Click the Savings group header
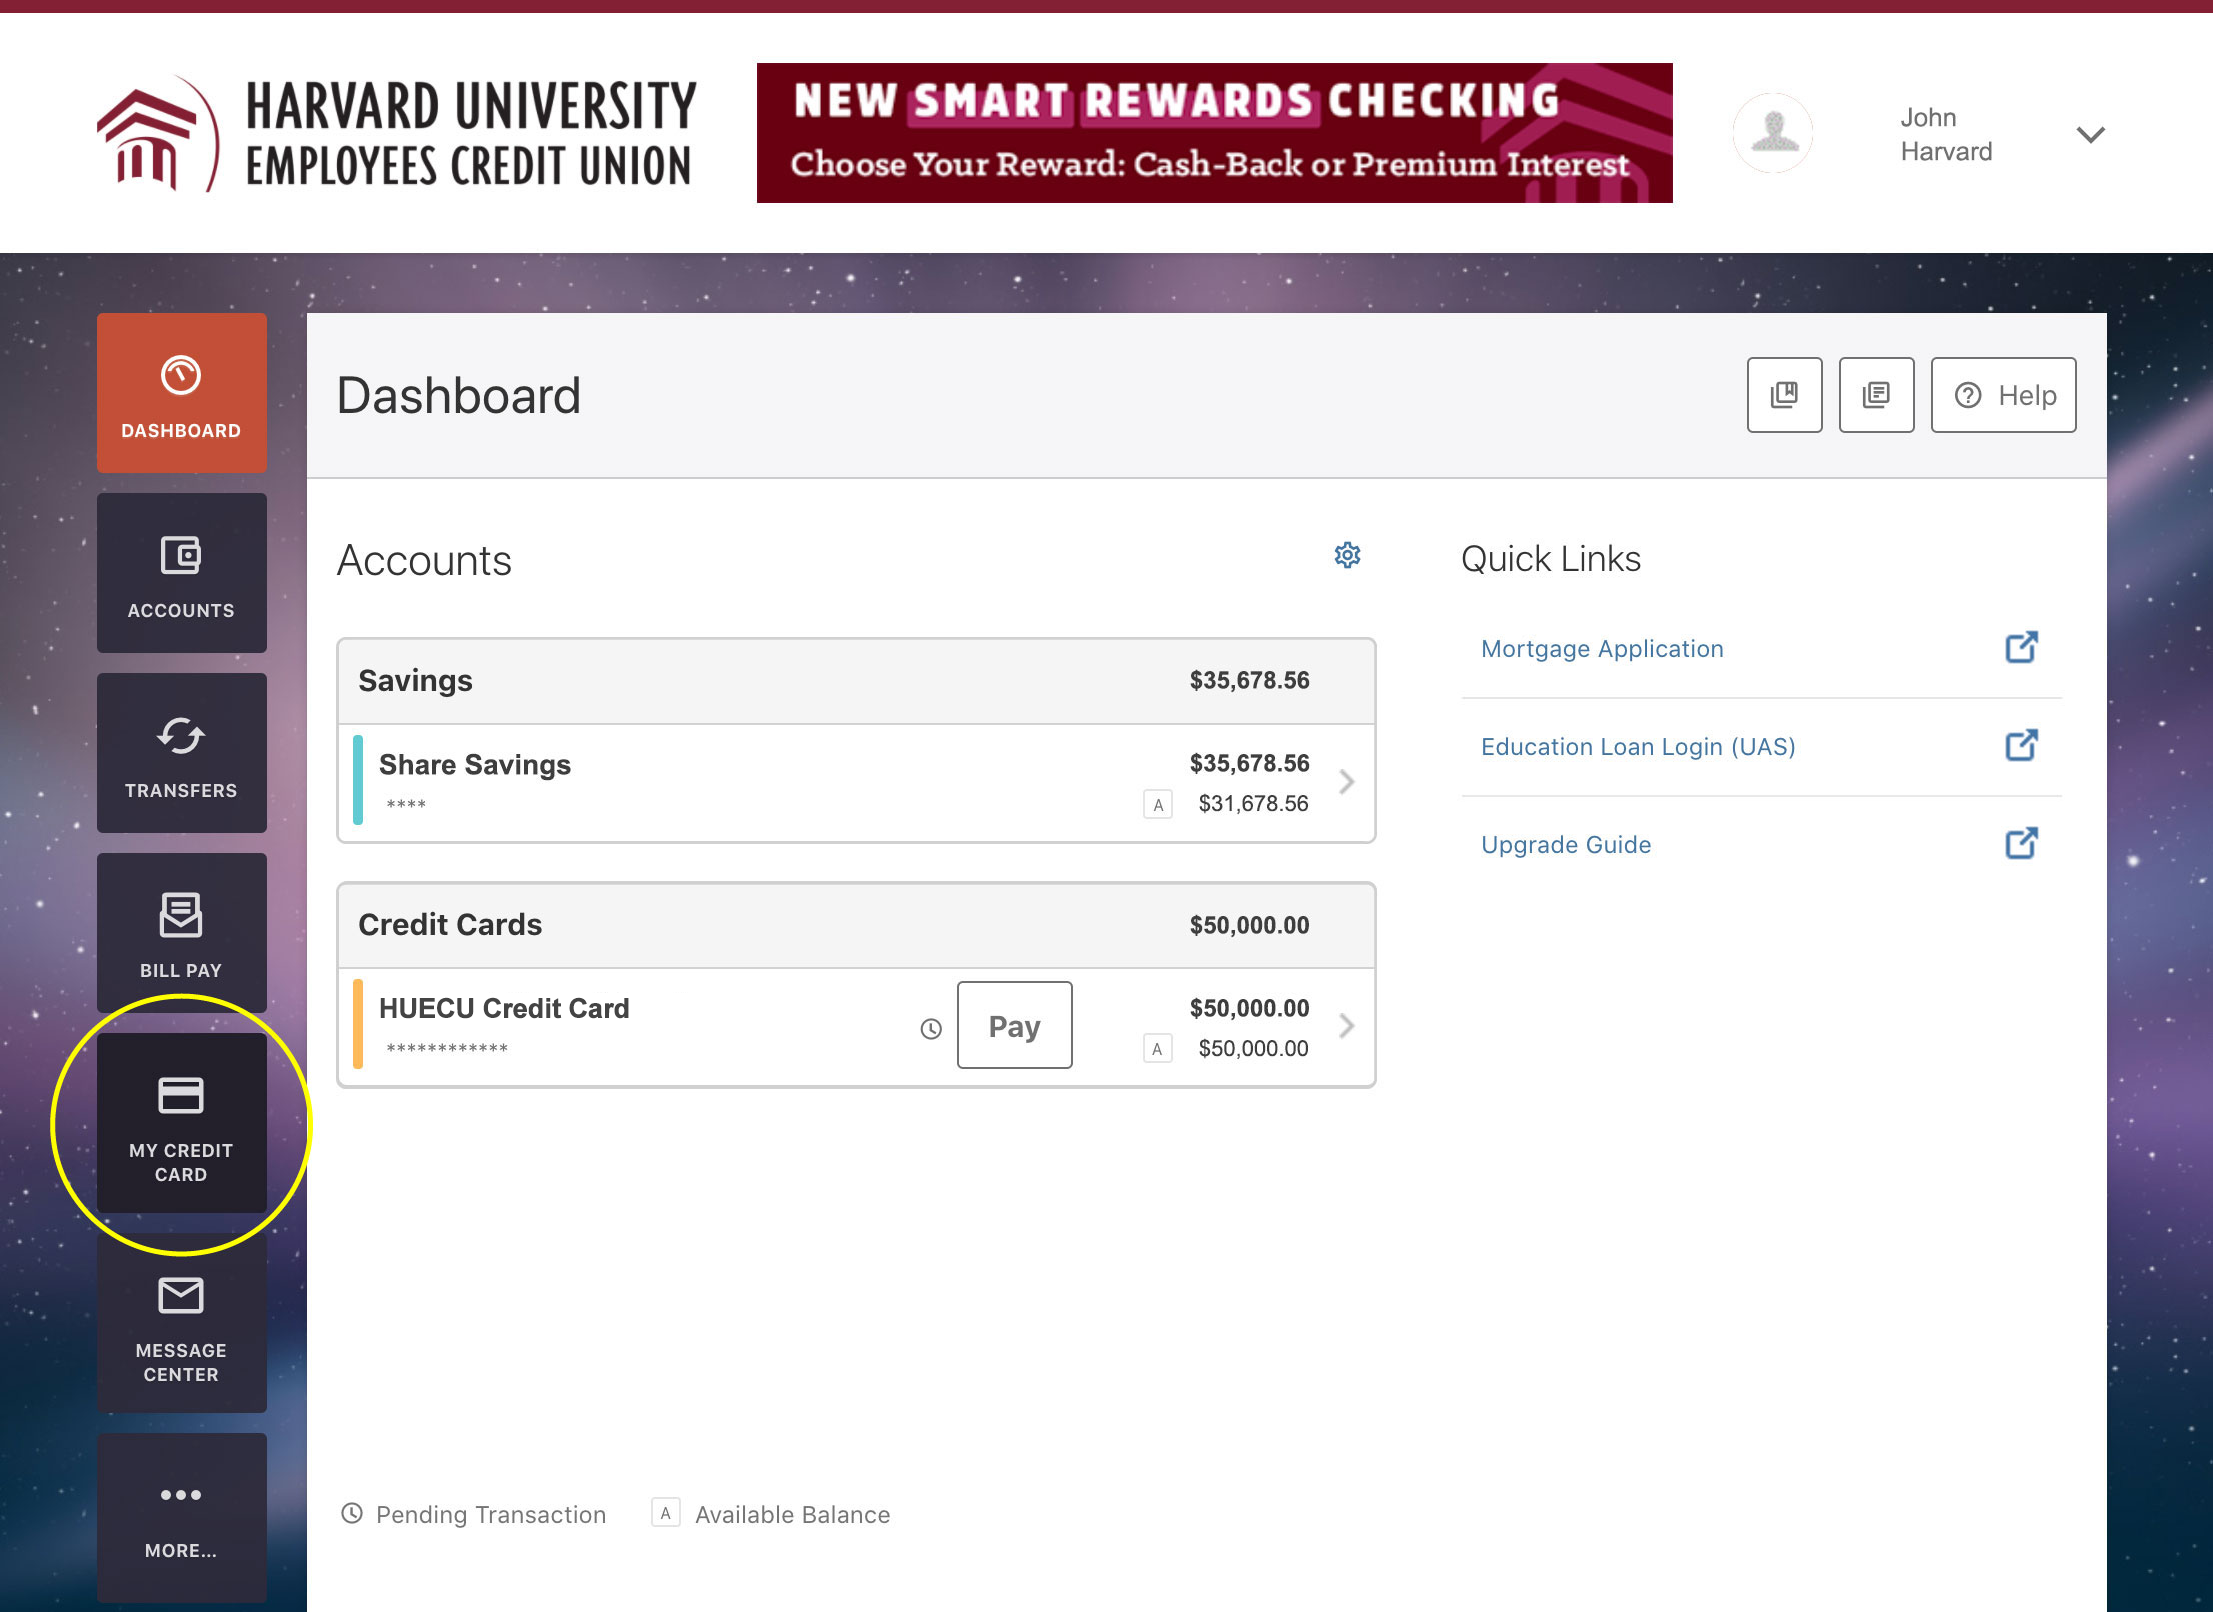The width and height of the screenshot is (2213, 1612). [x=856, y=681]
